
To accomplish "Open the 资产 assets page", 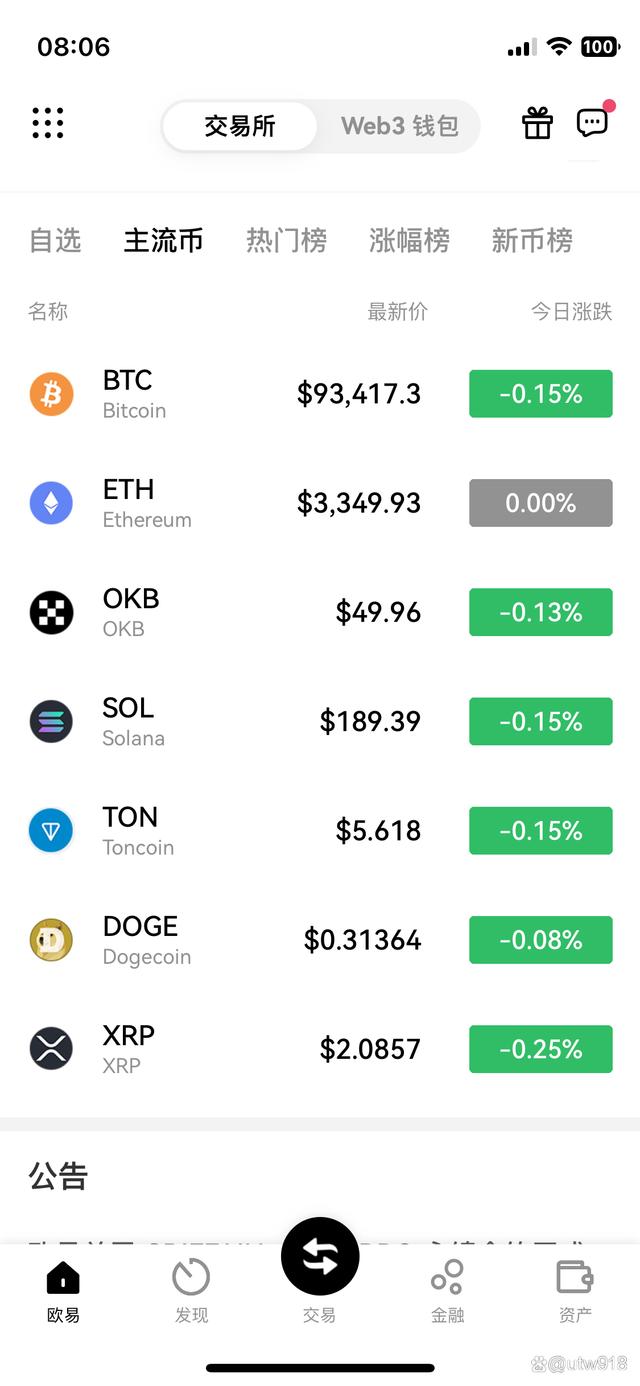I will [x=575, y=1290].
